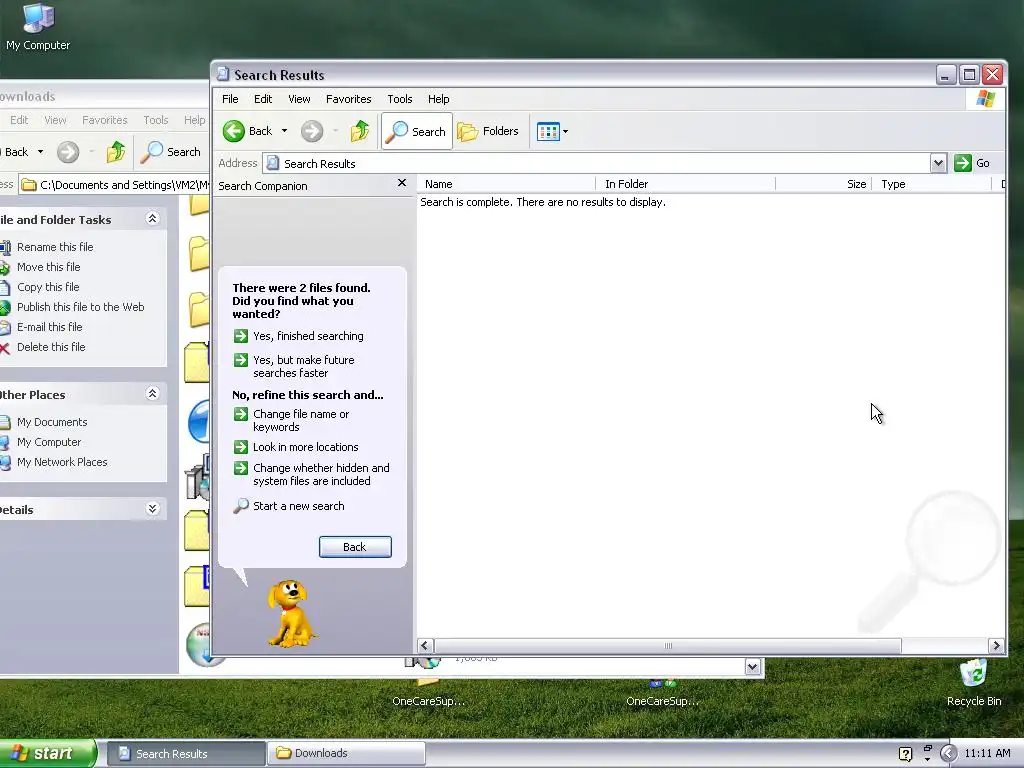Click the horizontal scrollbar left arrow
The height and width of the screenshot is (768, 1024).
425,646
